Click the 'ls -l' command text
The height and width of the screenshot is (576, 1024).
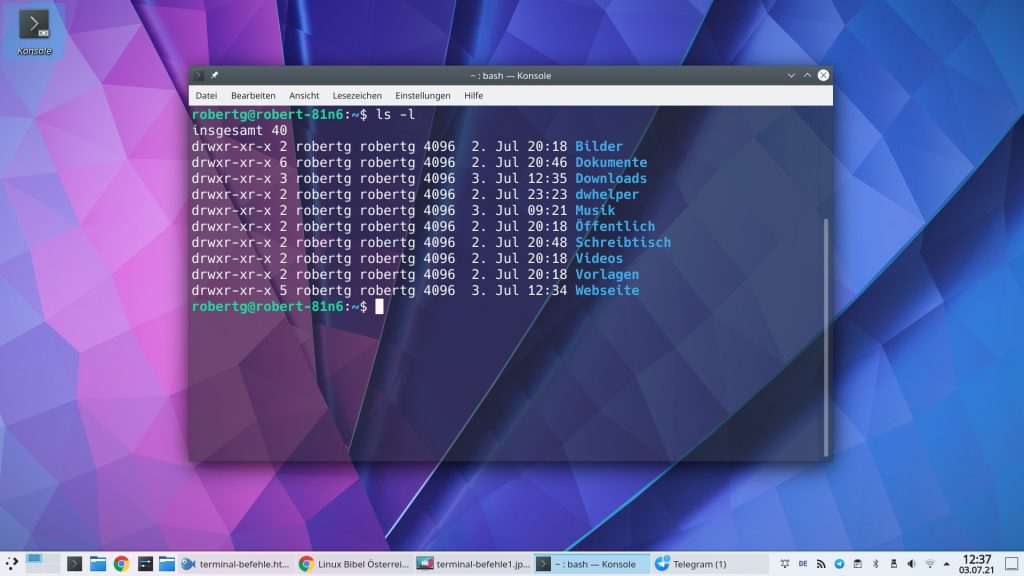pos(395,114)
